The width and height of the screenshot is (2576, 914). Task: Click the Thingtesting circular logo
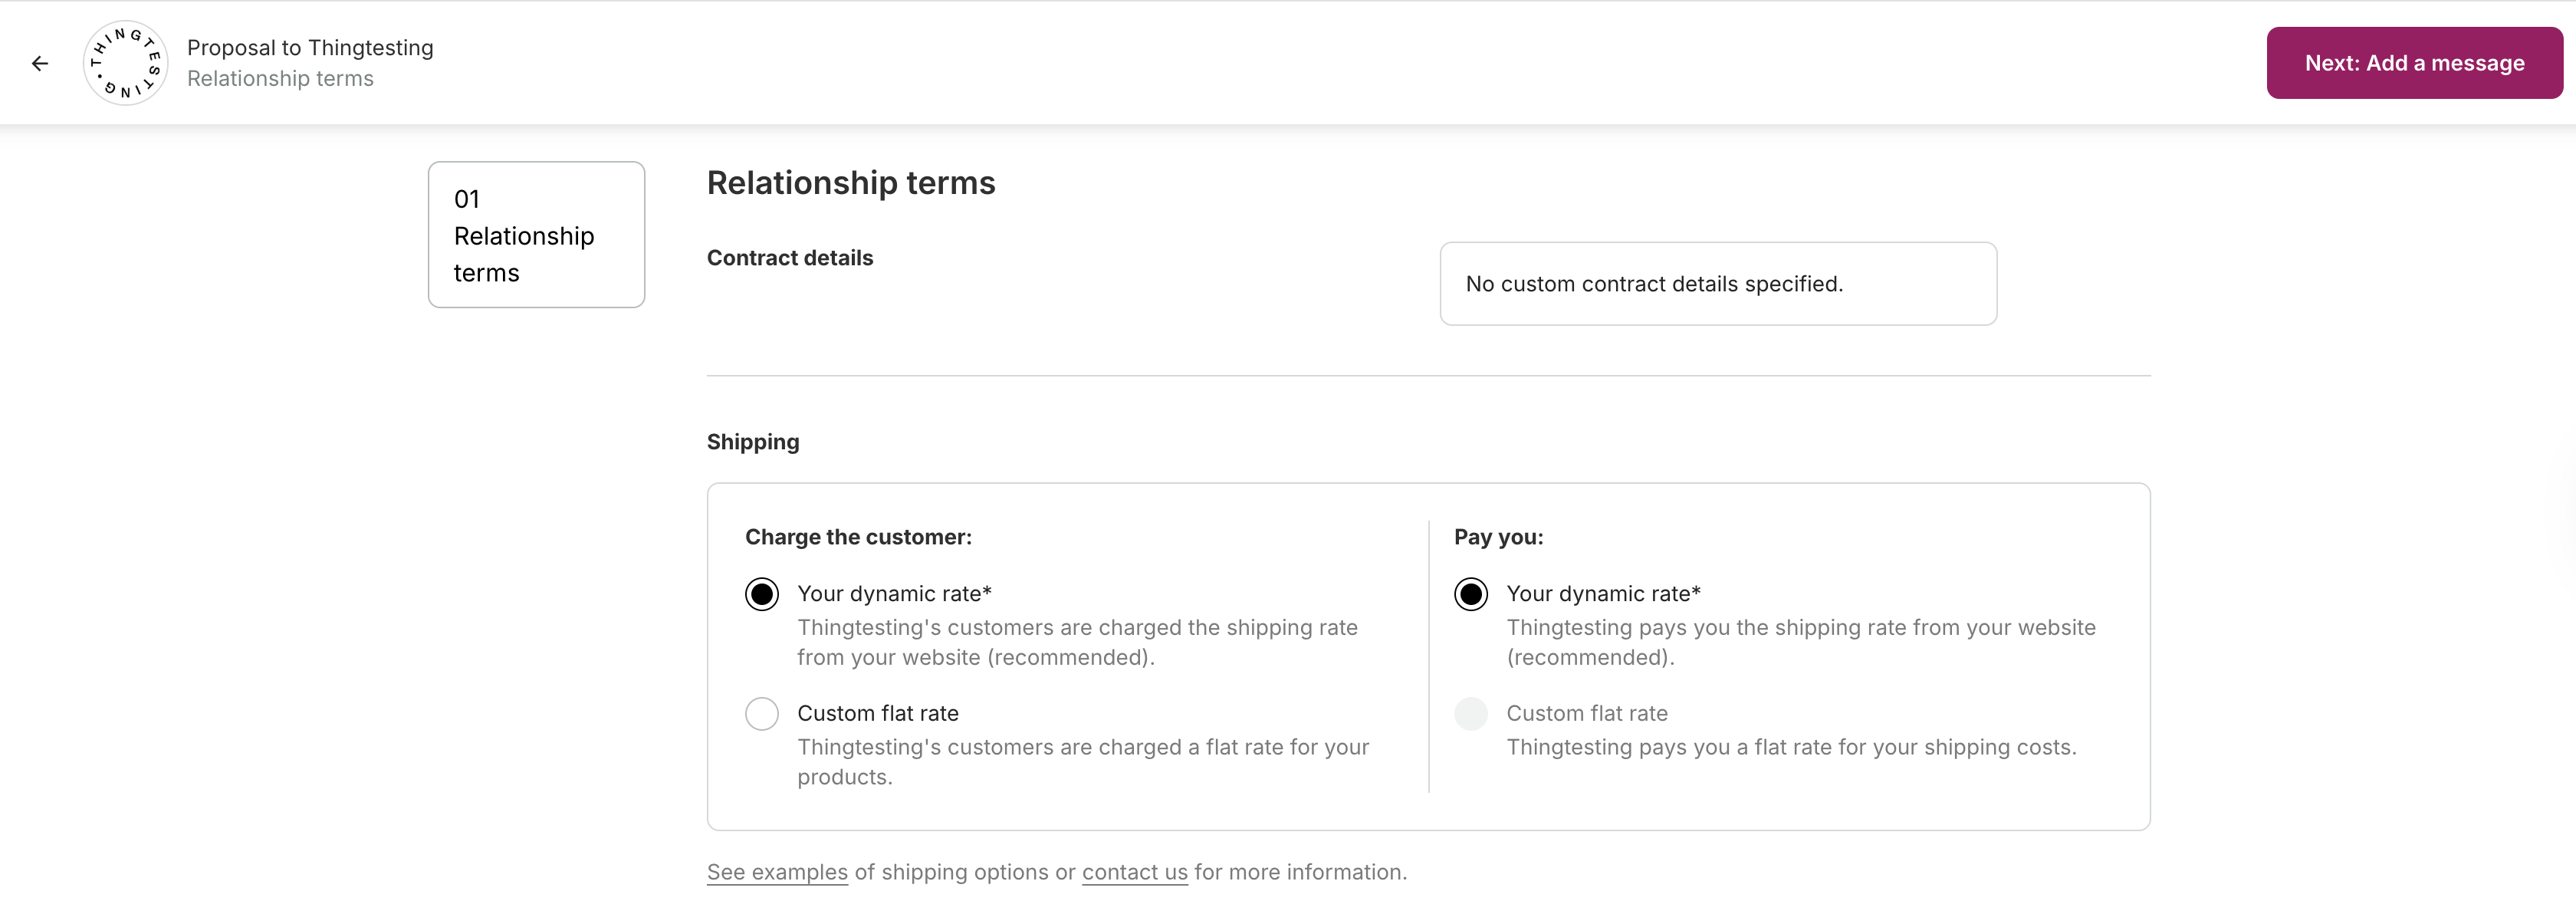coord(125,63)
